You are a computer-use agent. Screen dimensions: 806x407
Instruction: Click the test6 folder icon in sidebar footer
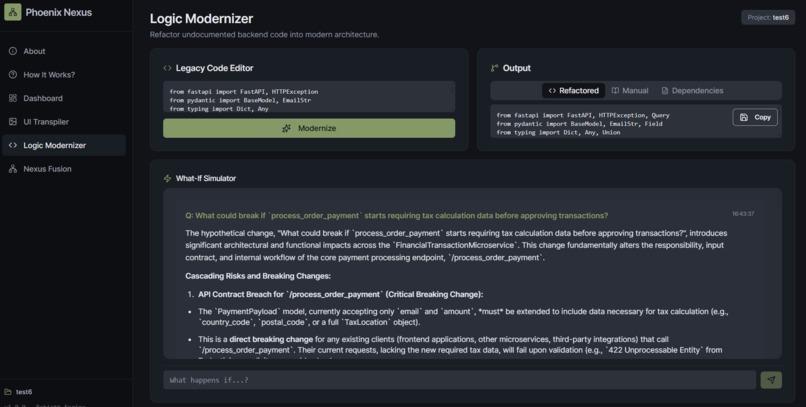point(8,392)
